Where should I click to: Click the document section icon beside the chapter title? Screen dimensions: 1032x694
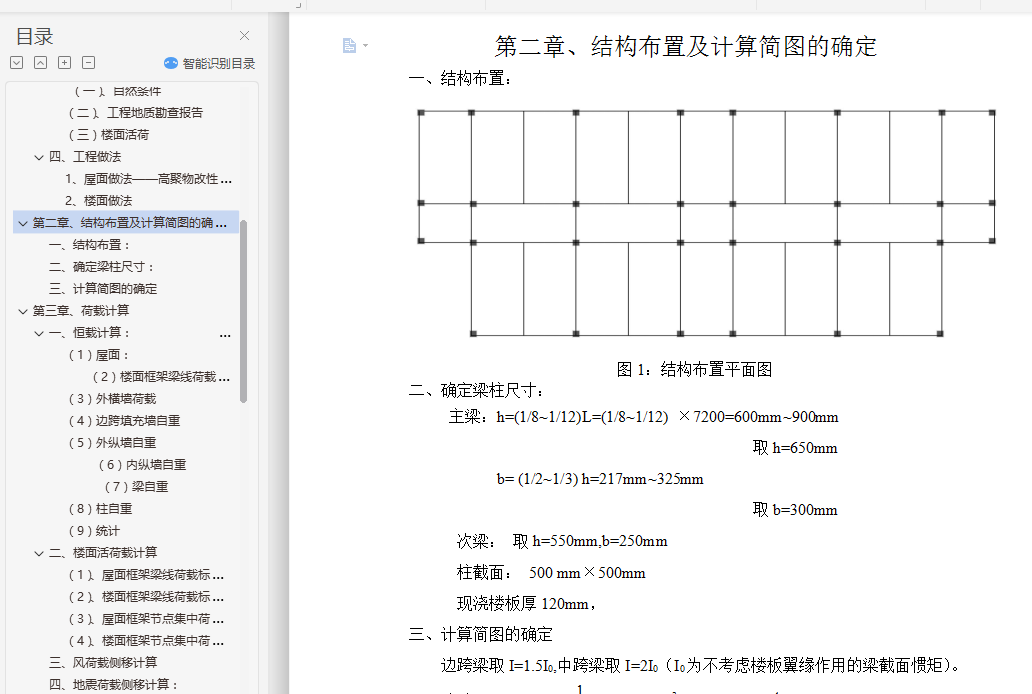(349, 45)
